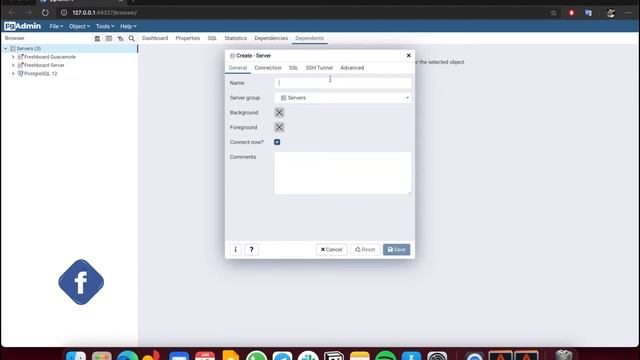
Task: Switch to the Connection tab
Action: pyautogui.click(x=268, y=68)
